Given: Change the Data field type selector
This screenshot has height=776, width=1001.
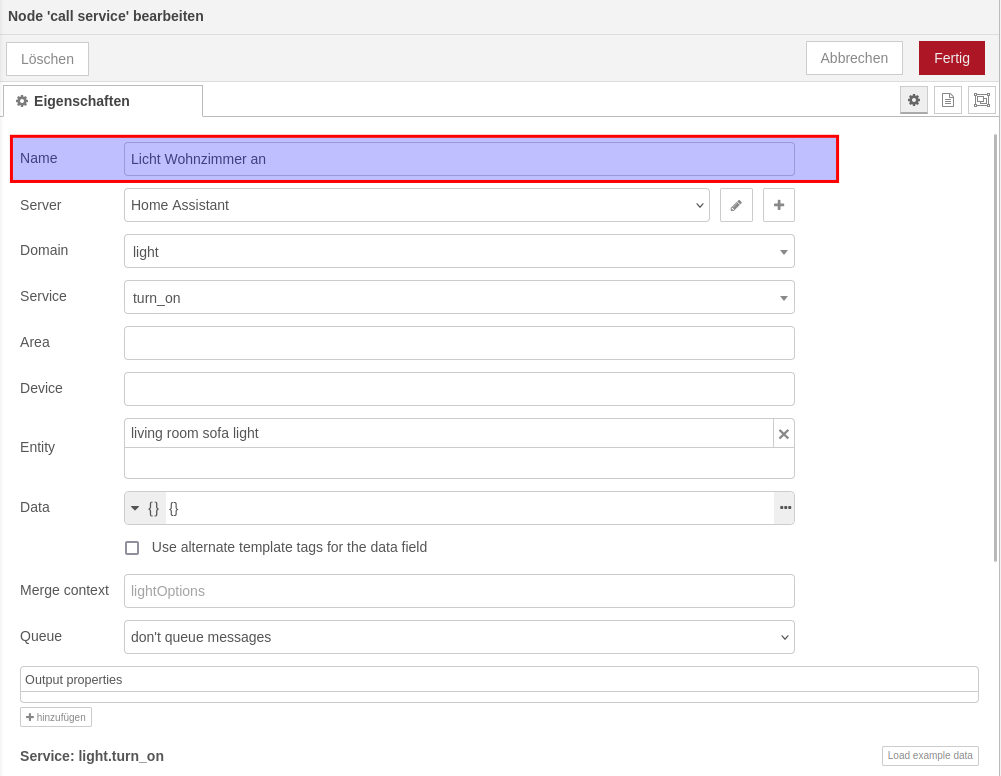Looking at the screenshot, I should tap(144, 508).
